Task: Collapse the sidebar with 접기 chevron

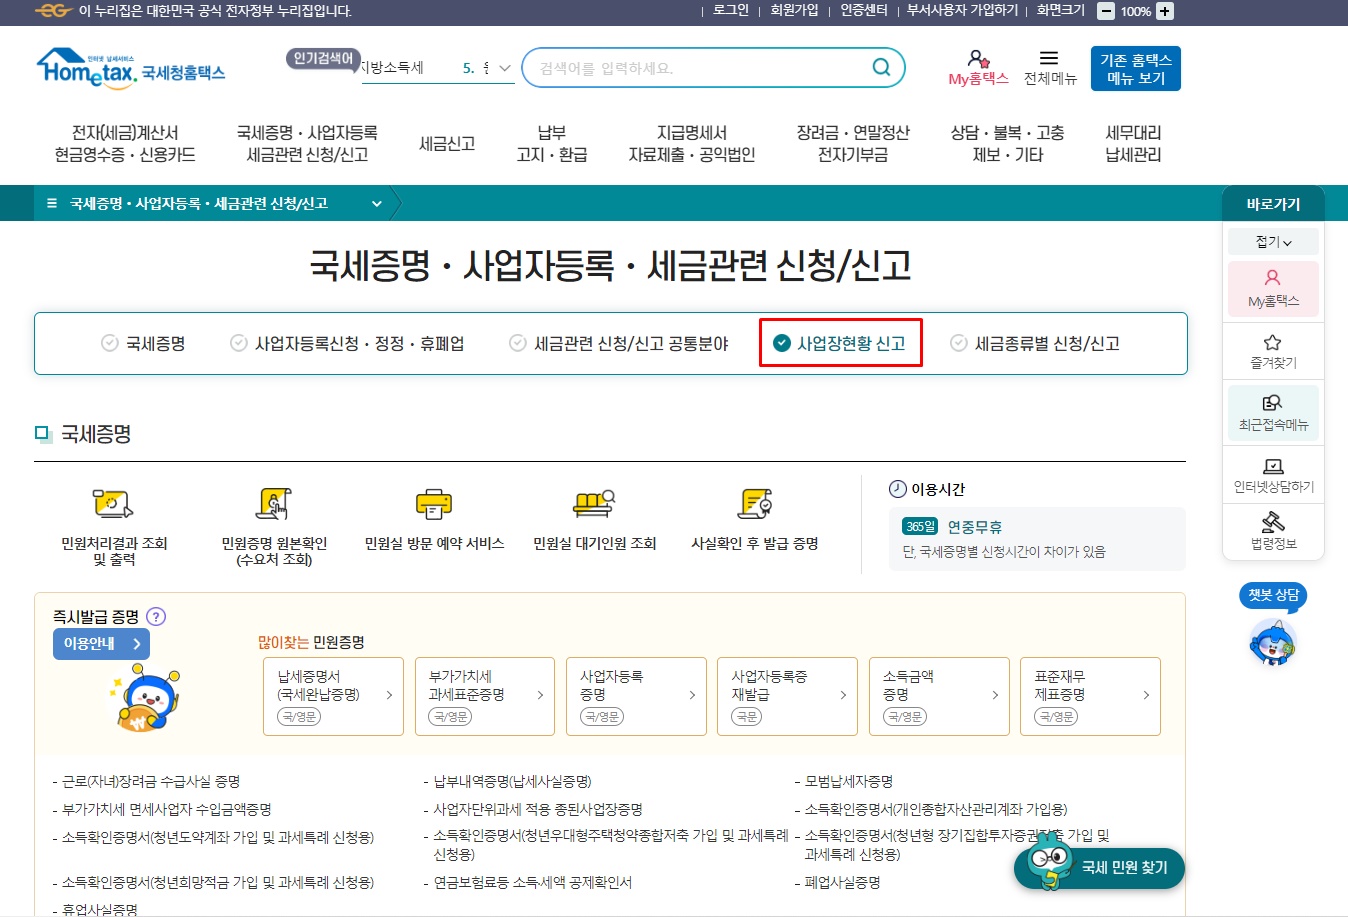Action: [1272, 241]
